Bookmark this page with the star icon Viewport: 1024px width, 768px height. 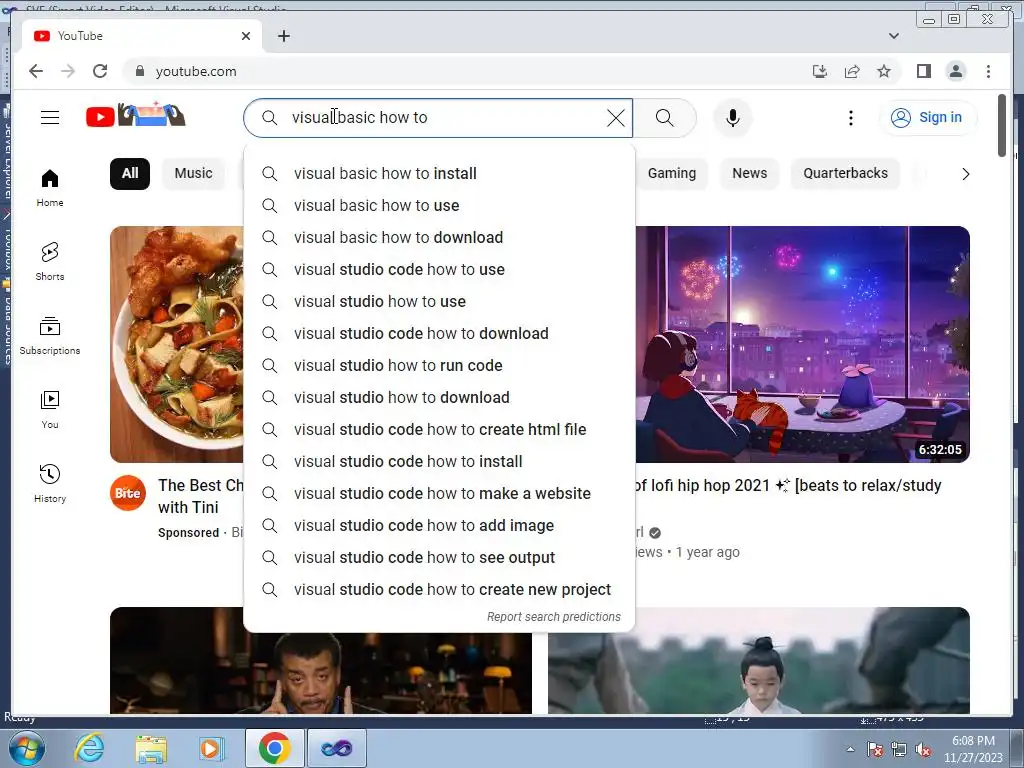tap(884, 71)
